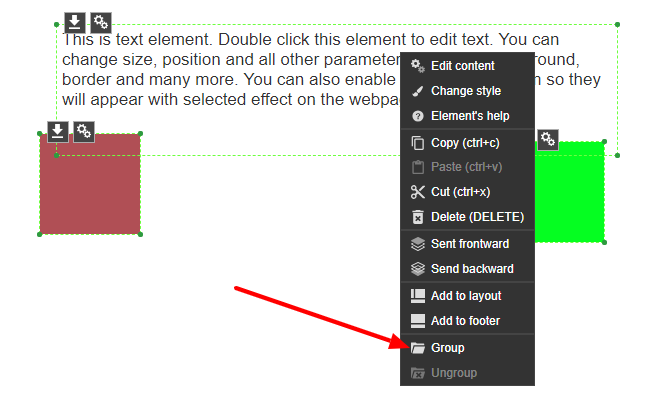Select the bright green square element
665x395 pixels.
pyautogui.click(x=570, y=192)
